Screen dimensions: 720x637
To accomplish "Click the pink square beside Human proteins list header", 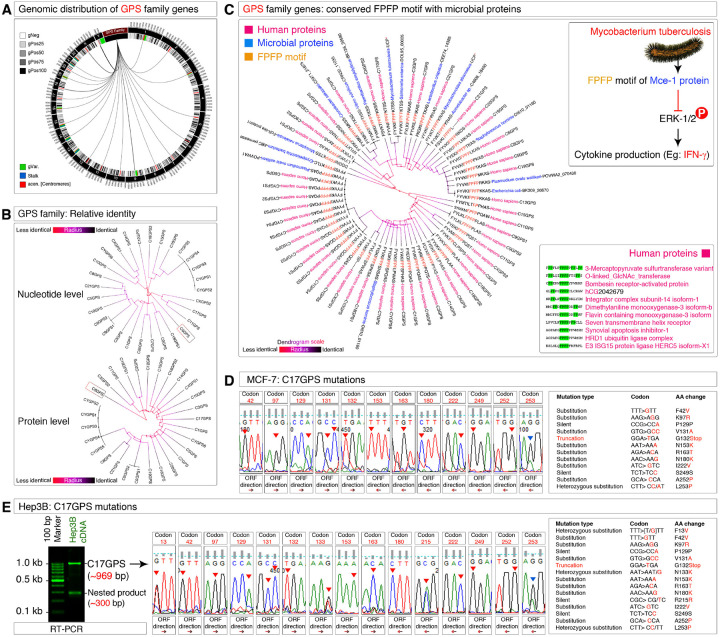I will point(706,254).
